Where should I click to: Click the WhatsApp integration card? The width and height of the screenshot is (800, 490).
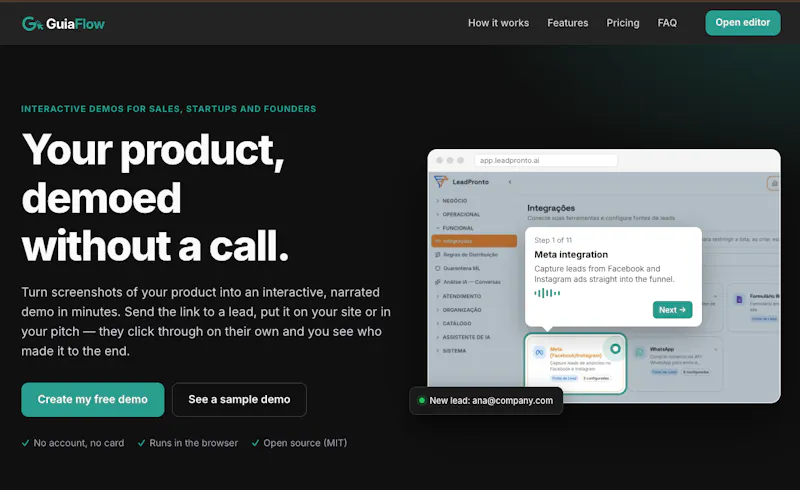coord(676,364)
